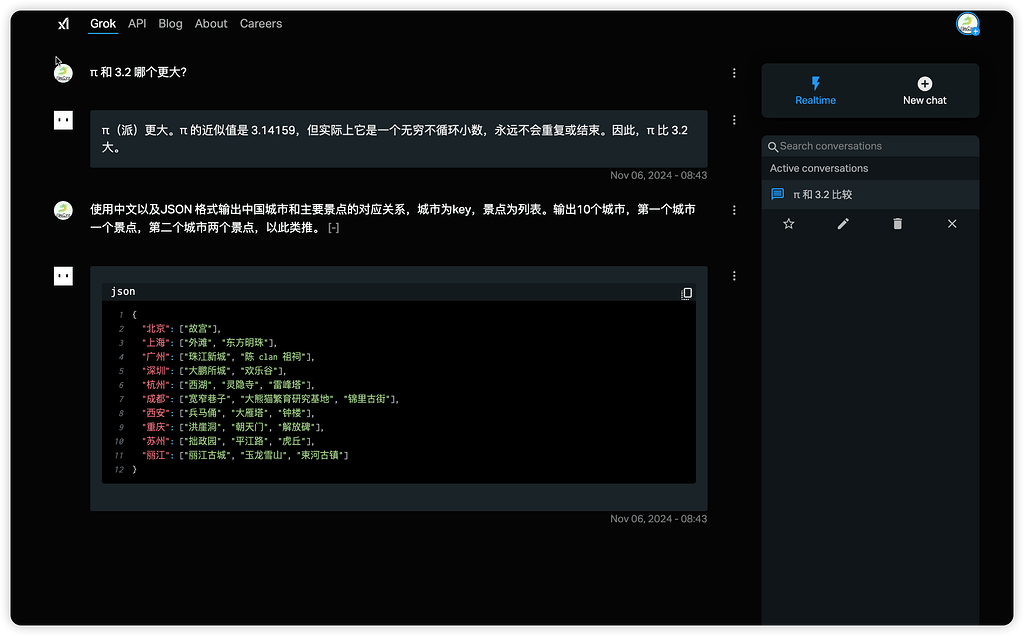
Task: Click the "上海" line in the code
Action: [210, 342]
